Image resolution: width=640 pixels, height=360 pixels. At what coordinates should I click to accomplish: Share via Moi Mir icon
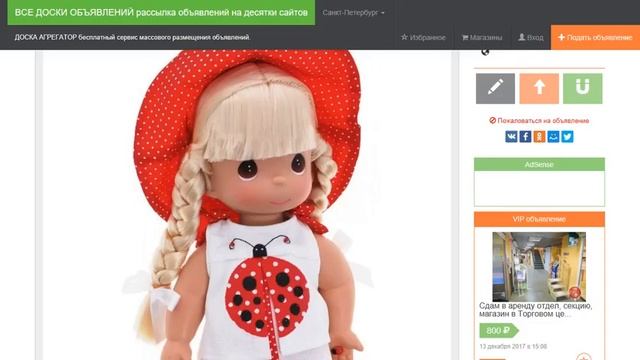553,136
